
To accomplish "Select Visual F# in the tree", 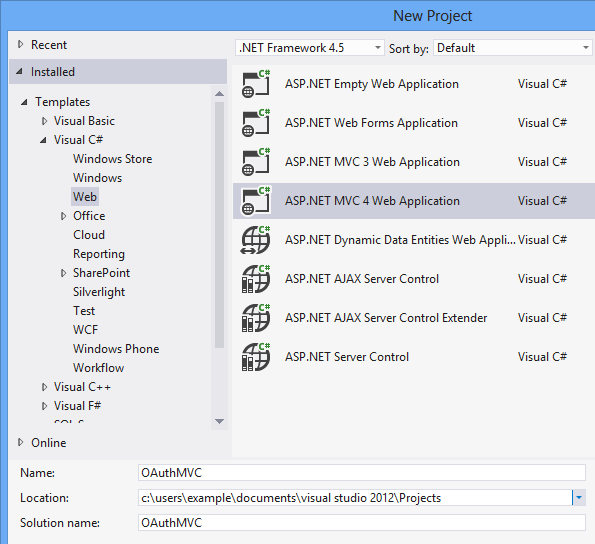I will 77,406.
